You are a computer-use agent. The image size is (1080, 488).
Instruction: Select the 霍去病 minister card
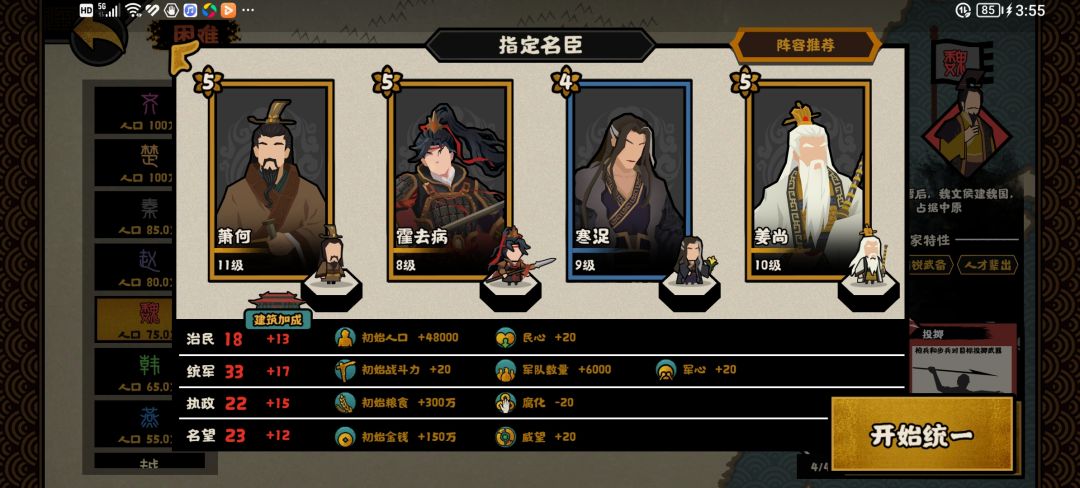point(450,181)
